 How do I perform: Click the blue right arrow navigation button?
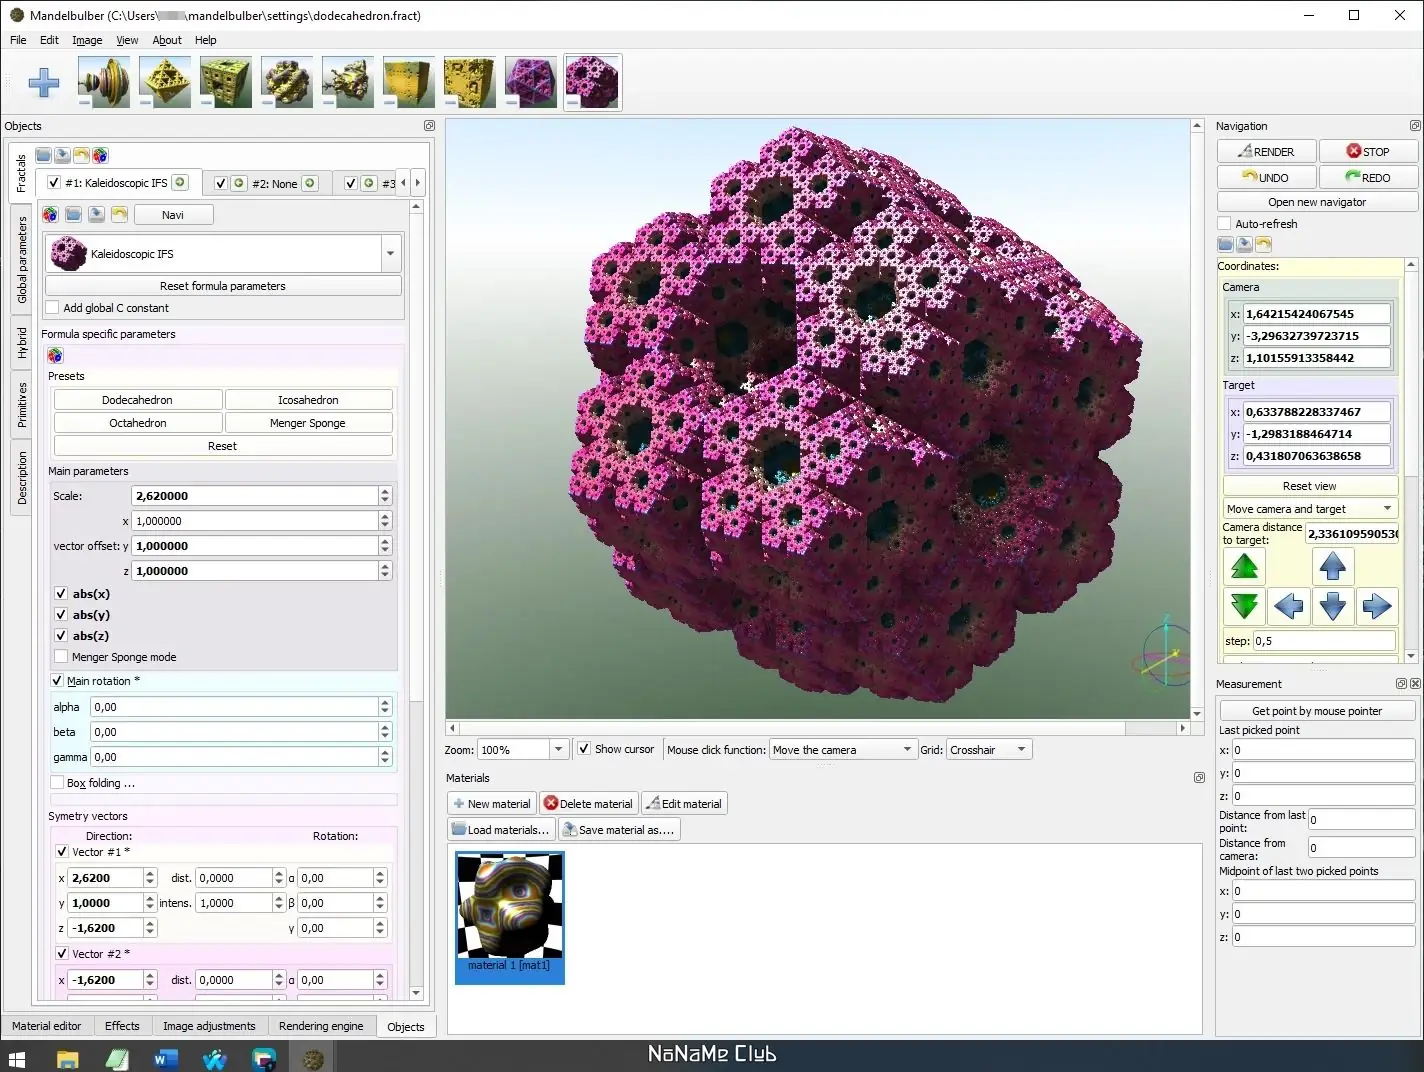point(1376,606)
